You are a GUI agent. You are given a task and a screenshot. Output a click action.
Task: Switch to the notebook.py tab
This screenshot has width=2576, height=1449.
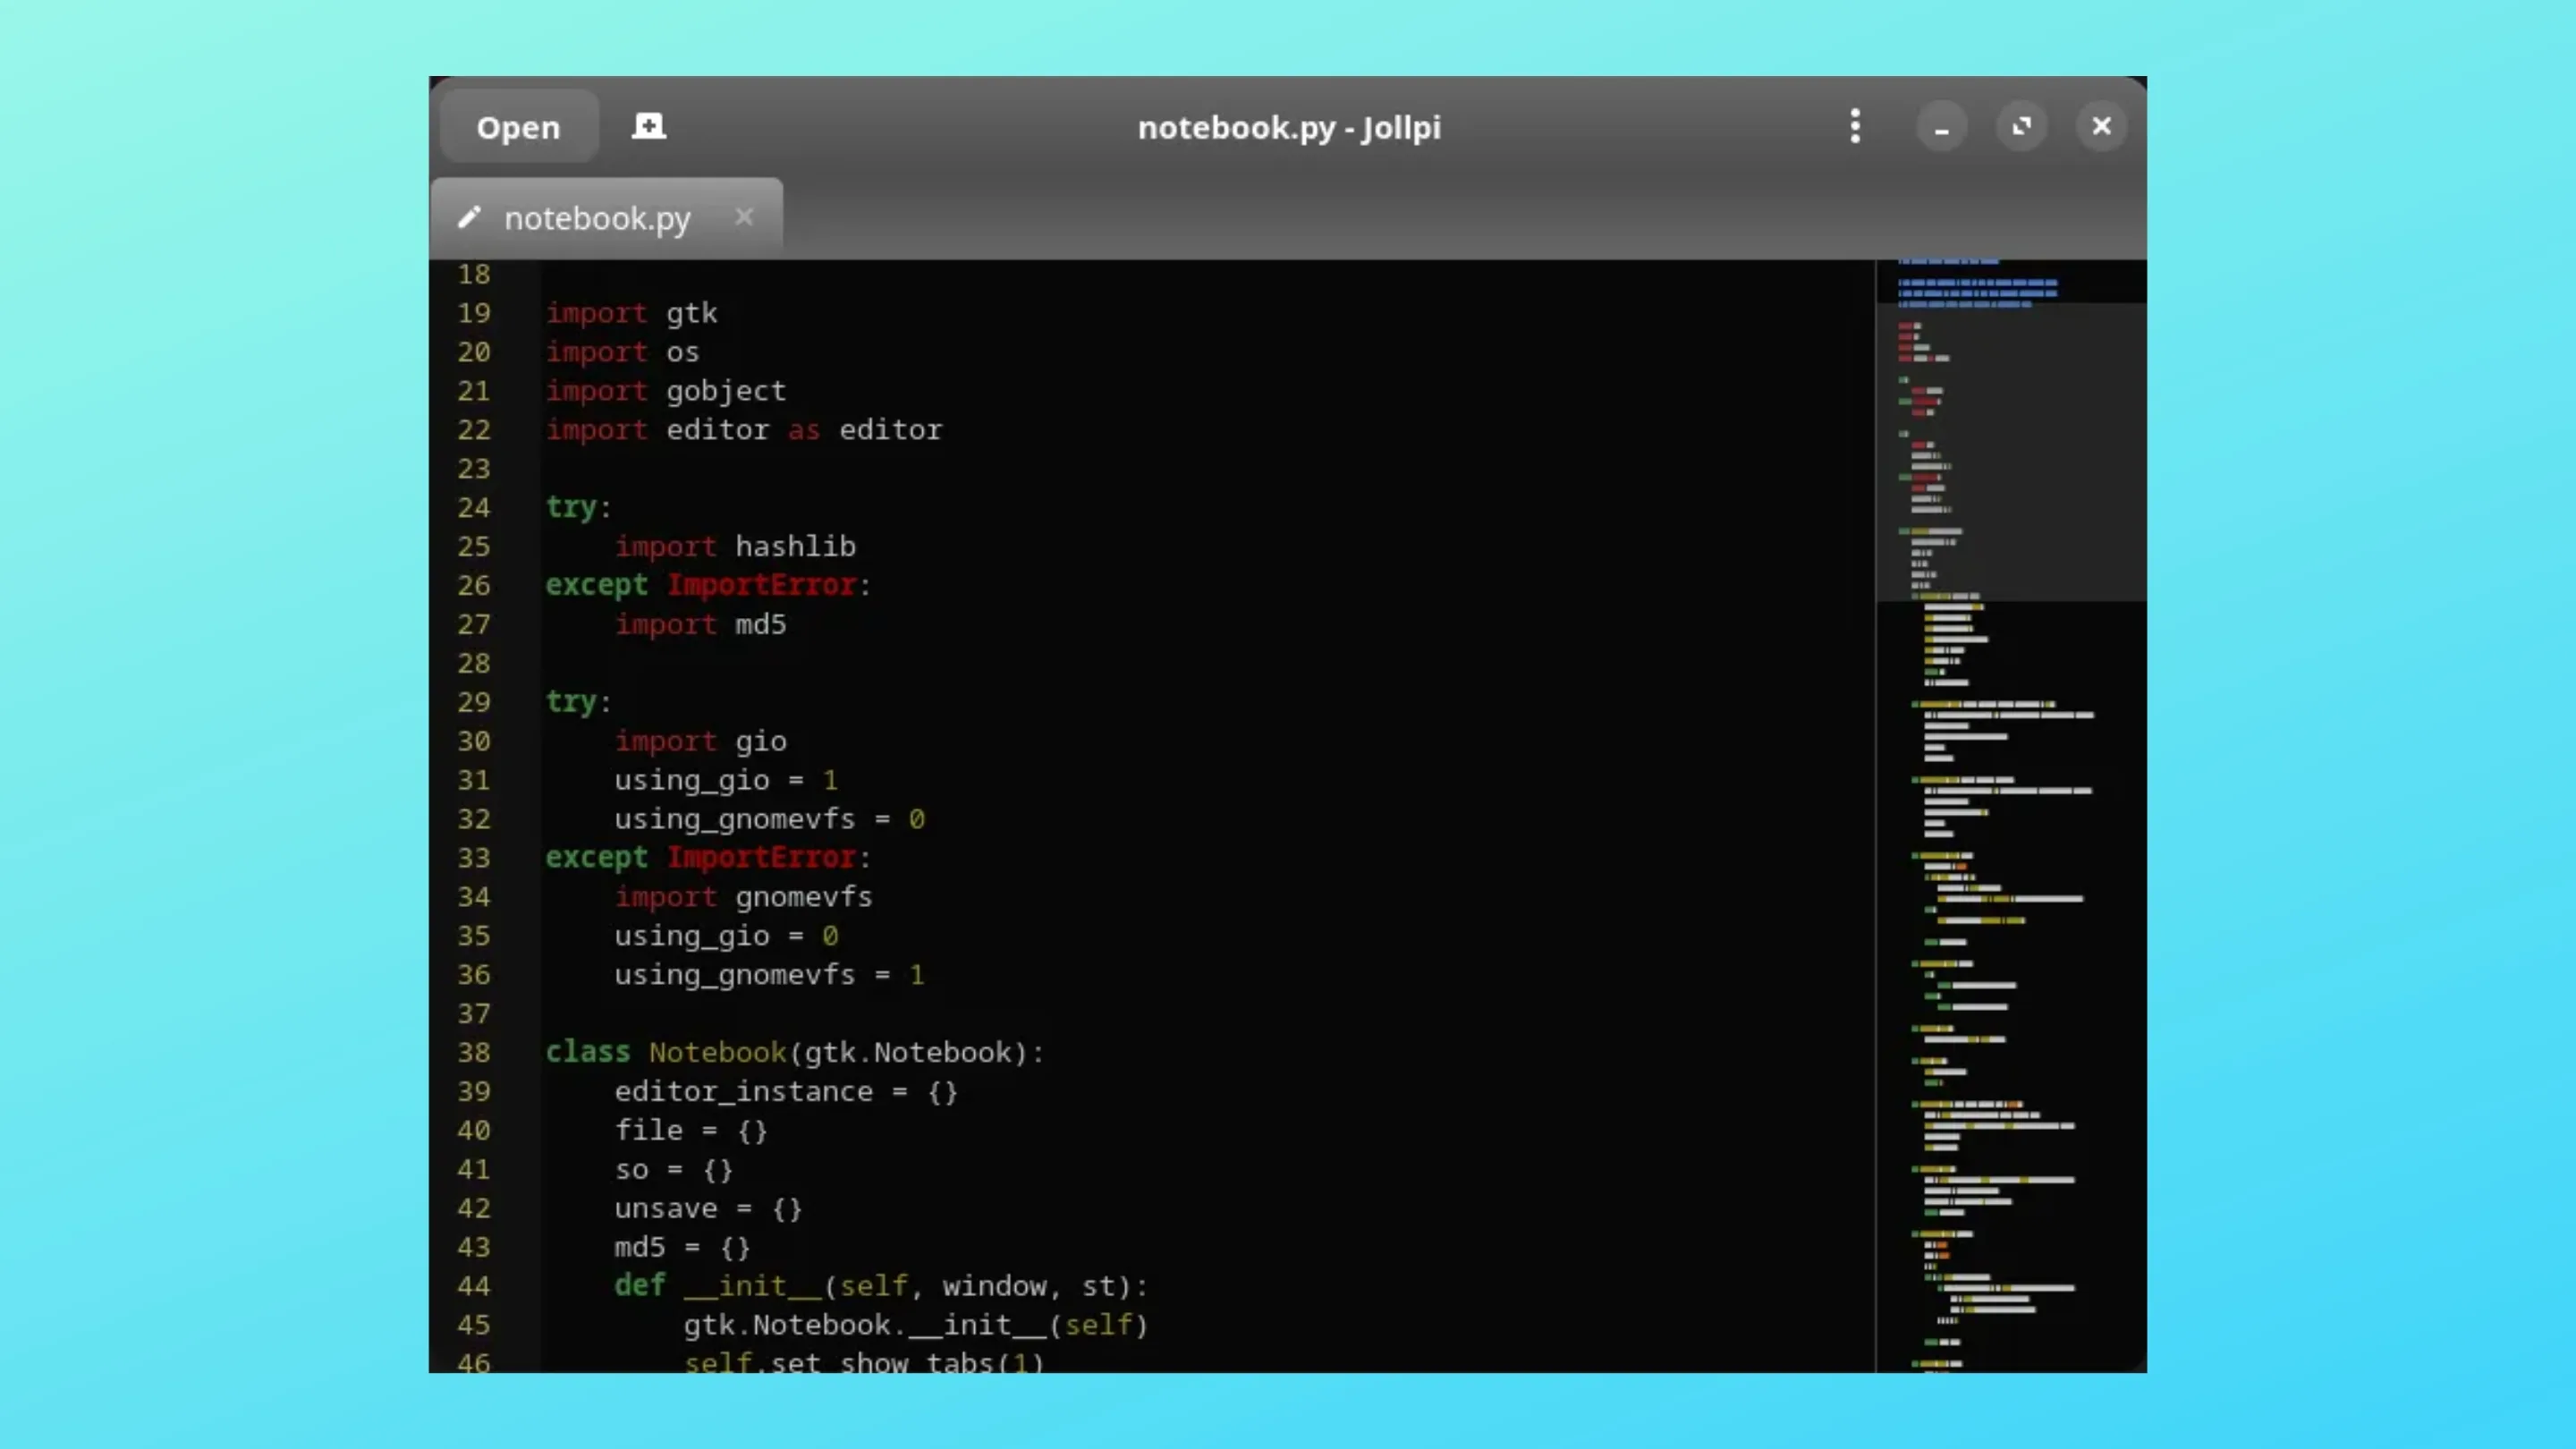click(597, 218)
